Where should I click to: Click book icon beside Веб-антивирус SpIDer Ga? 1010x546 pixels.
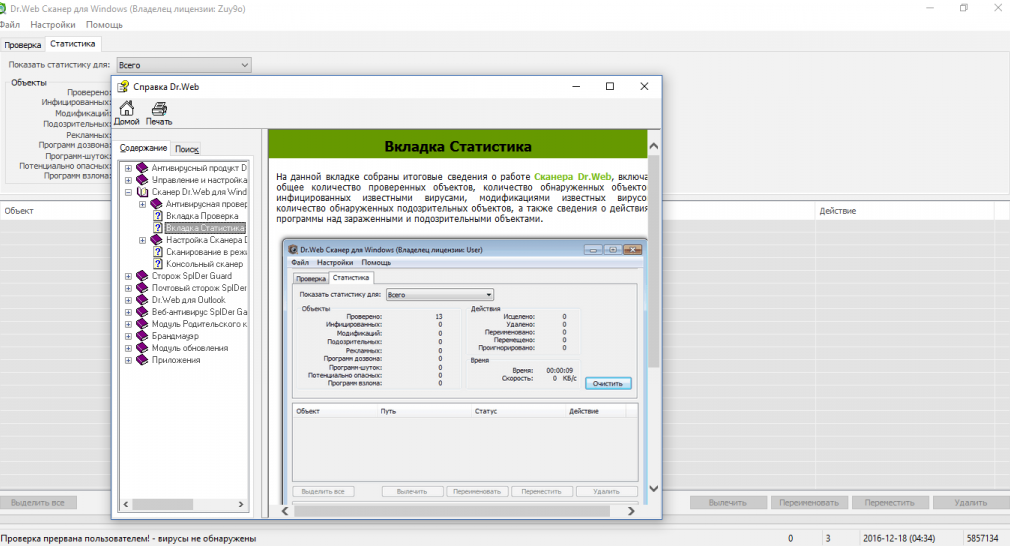142,312
